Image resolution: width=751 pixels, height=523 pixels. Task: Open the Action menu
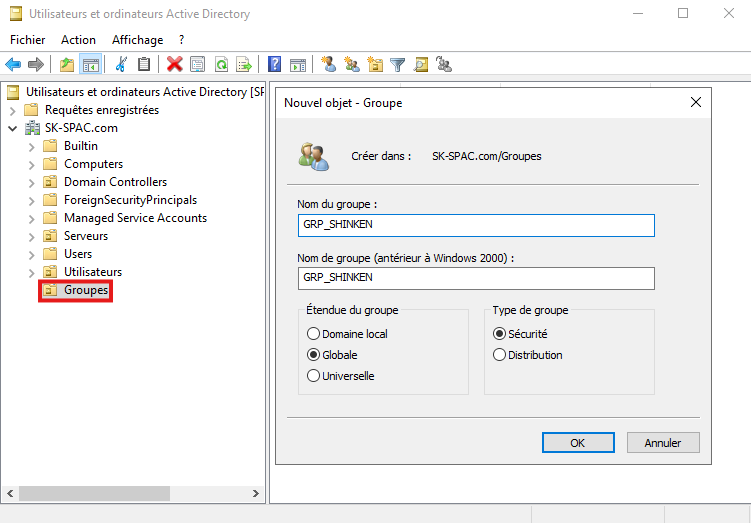pyautogui.click(x=78, y=40)
